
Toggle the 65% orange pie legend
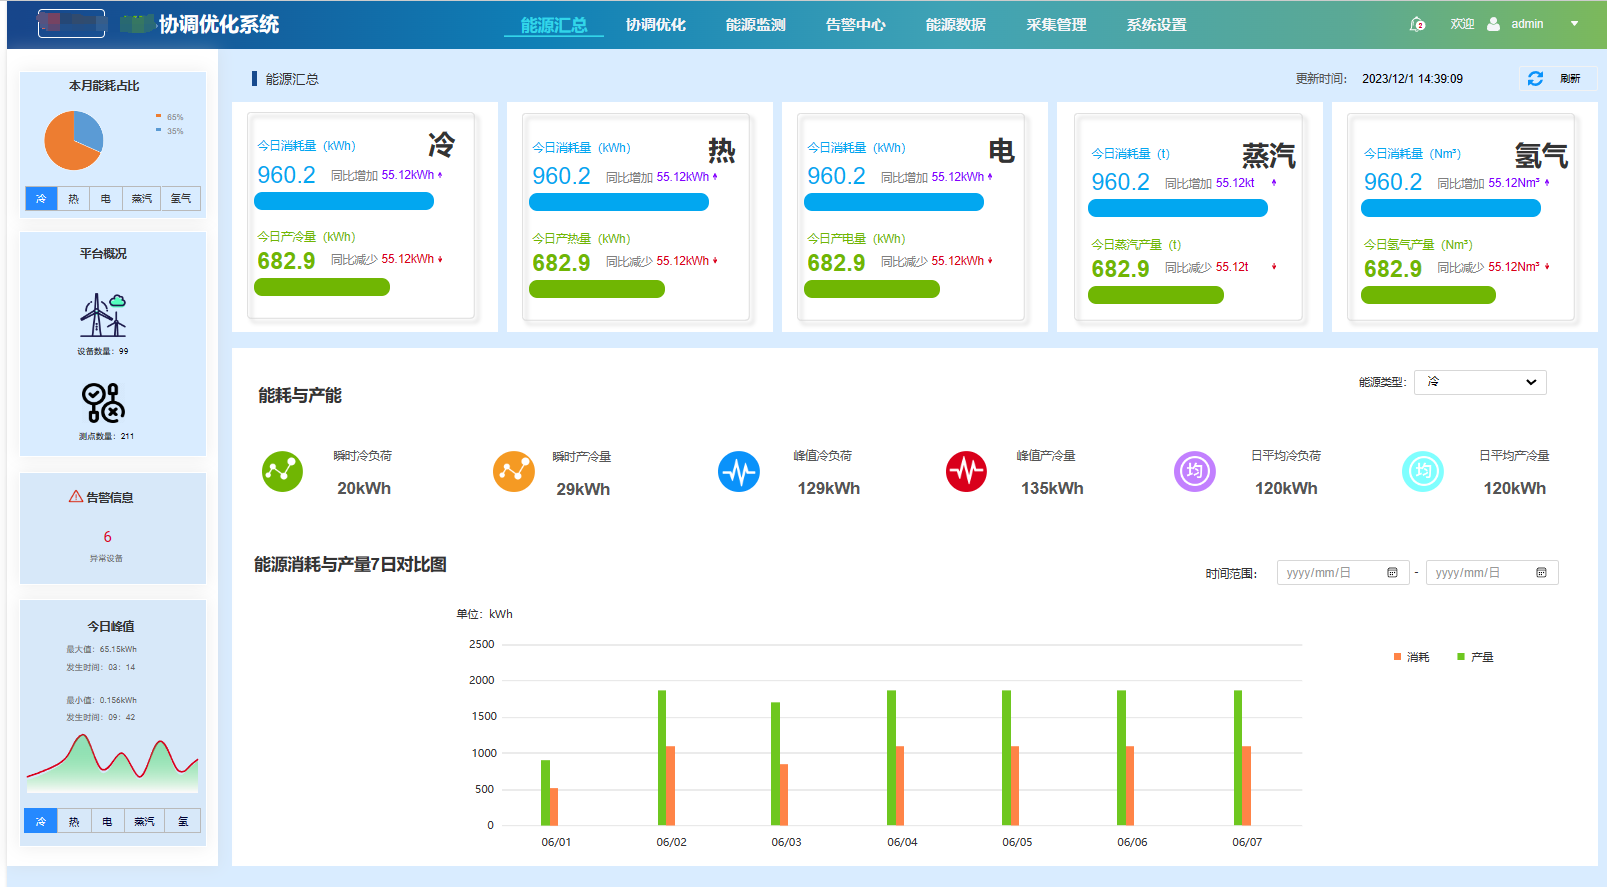(169, 117)
